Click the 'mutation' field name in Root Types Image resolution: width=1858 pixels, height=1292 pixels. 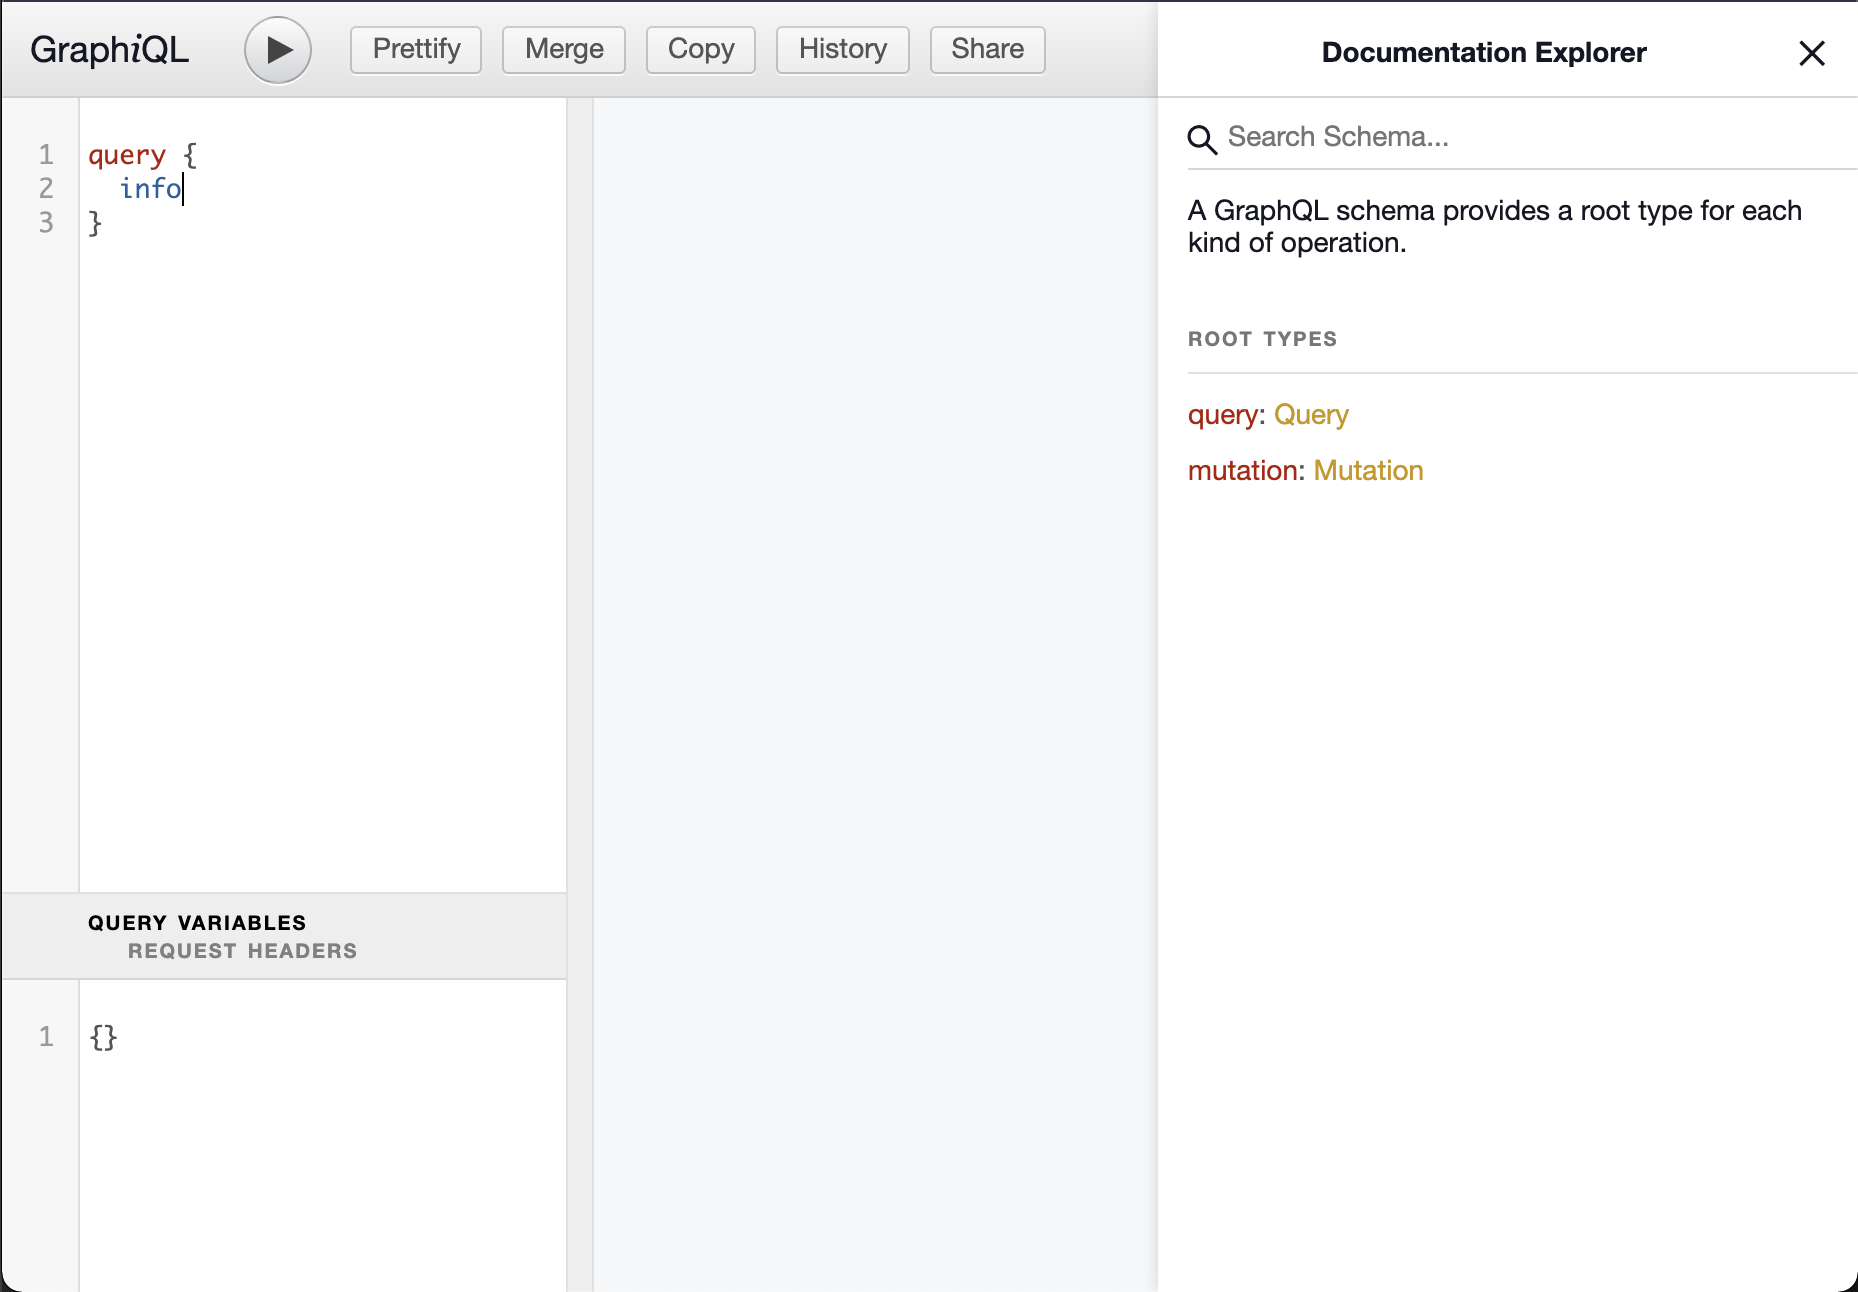click(1243, 470)
